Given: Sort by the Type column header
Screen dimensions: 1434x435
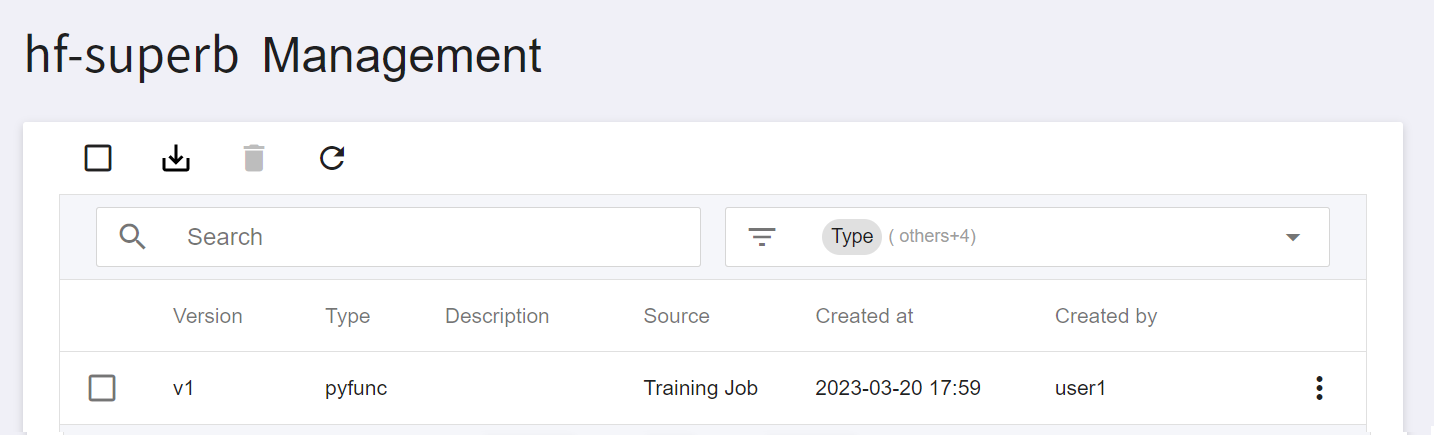Looking at the screenshot, I should point(347,316).
